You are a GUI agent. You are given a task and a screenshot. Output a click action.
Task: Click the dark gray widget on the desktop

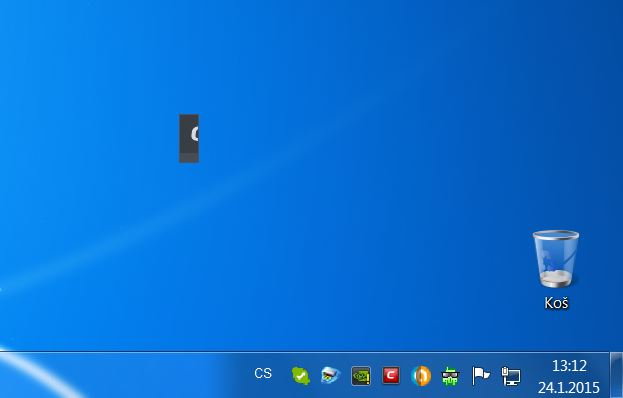189,138
